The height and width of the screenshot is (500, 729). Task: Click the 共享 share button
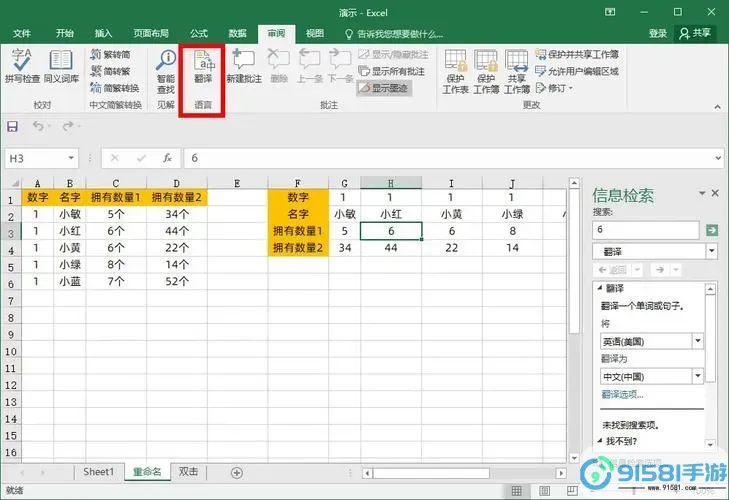(x=695, y=33)
